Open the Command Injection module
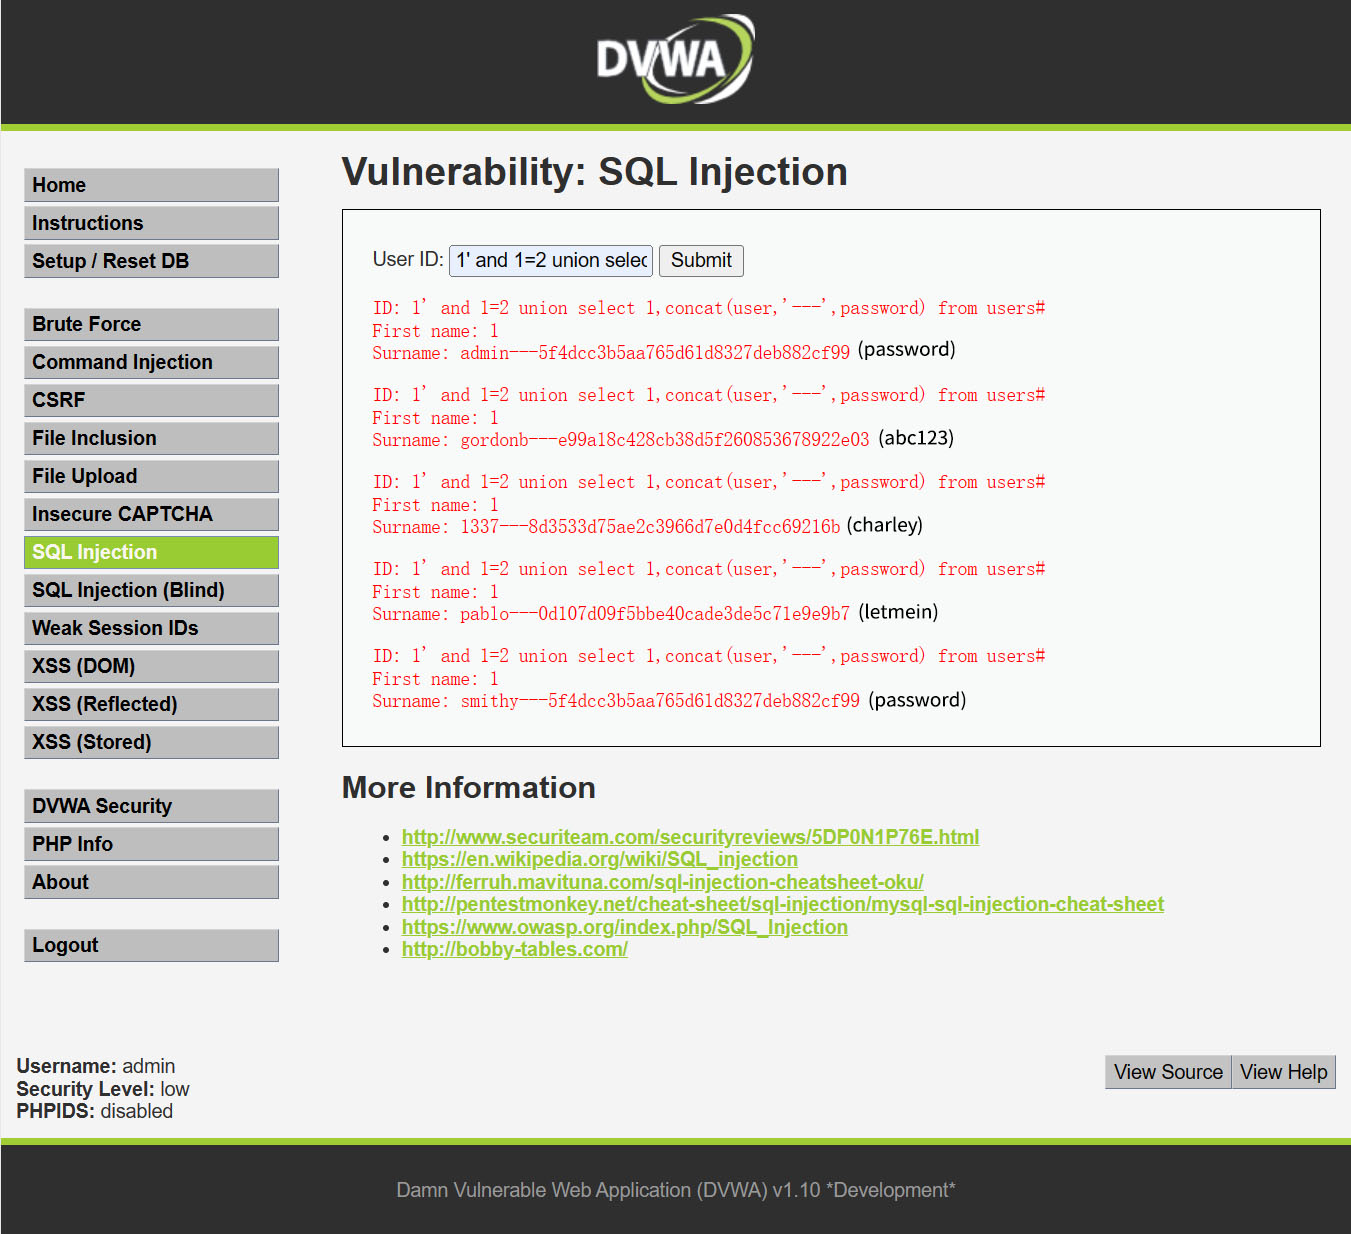 click(151, 362)
